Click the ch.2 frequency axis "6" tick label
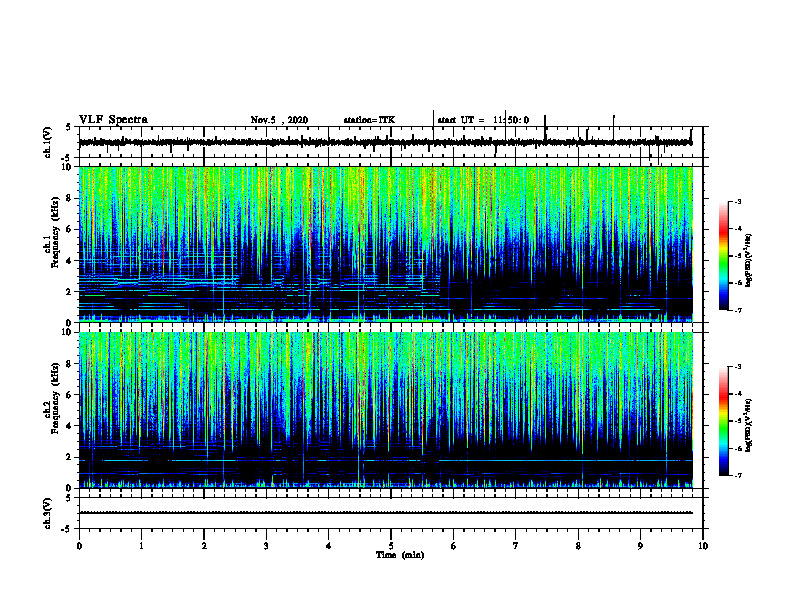The image size is (792, 612). (70, 395)
